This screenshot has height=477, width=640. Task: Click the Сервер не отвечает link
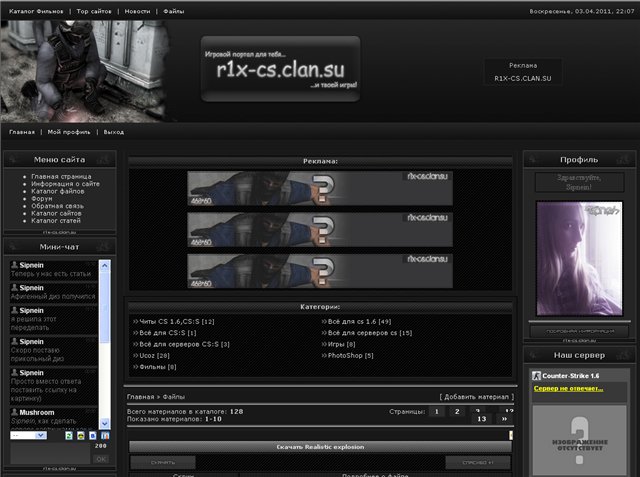point(568,388)
